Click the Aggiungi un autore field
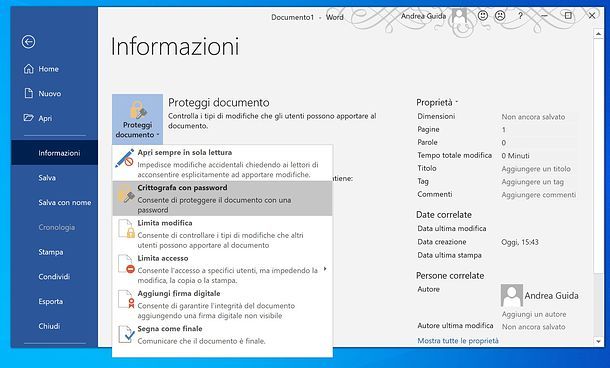Screen dimensions: 610x368 coord(534,314)
